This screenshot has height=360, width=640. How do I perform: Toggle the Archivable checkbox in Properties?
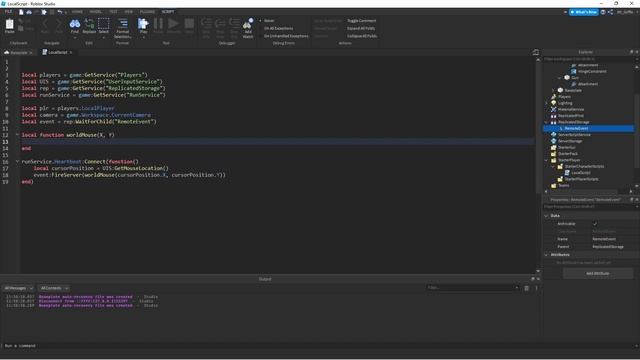click(x=595, y=224)
